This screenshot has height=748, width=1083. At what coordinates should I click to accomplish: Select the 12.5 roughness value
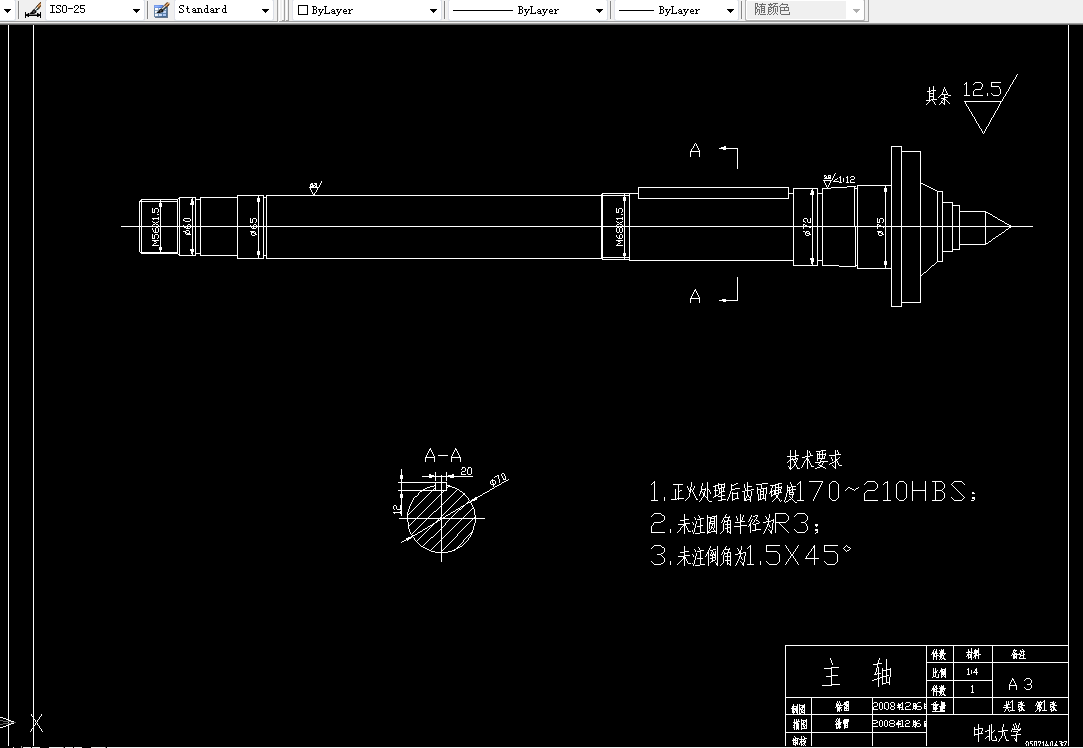tap(981, 89)
